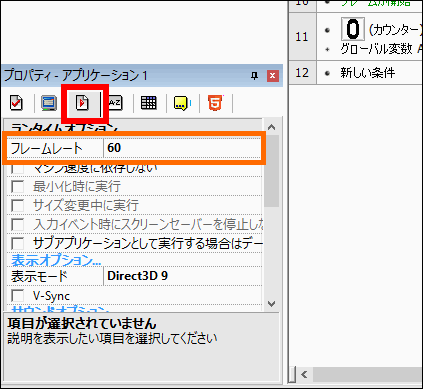
Task: Toggle マシン速度に依存しない checkbox
Action: pos(17,168)
